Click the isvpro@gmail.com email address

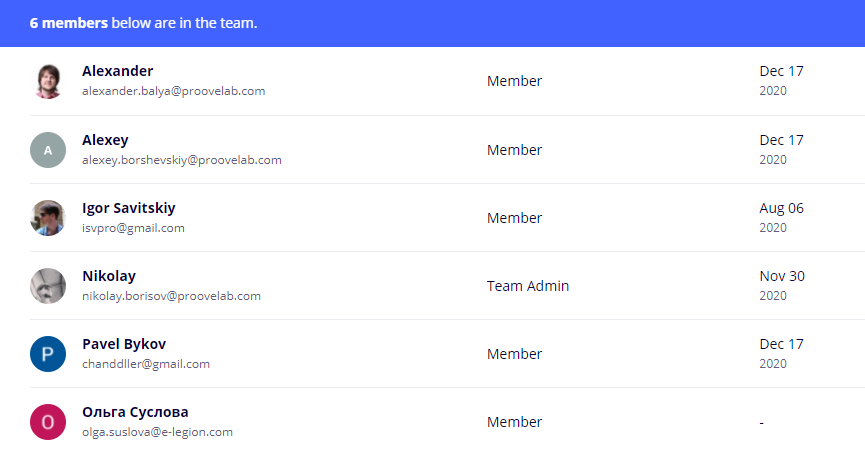pyautogui.click(x=133, y=227)
